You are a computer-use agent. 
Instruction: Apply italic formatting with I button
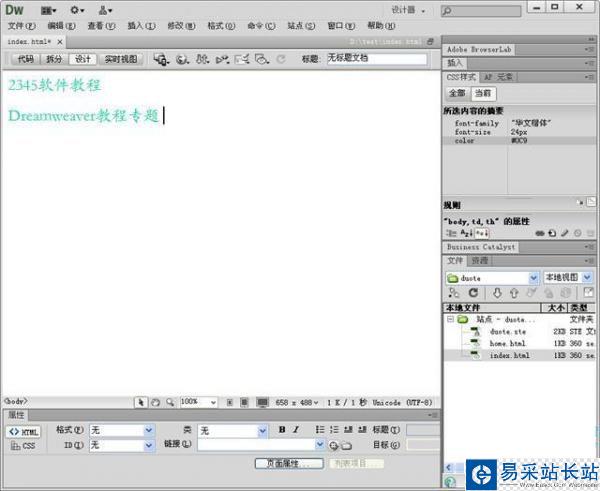(296, 429)
